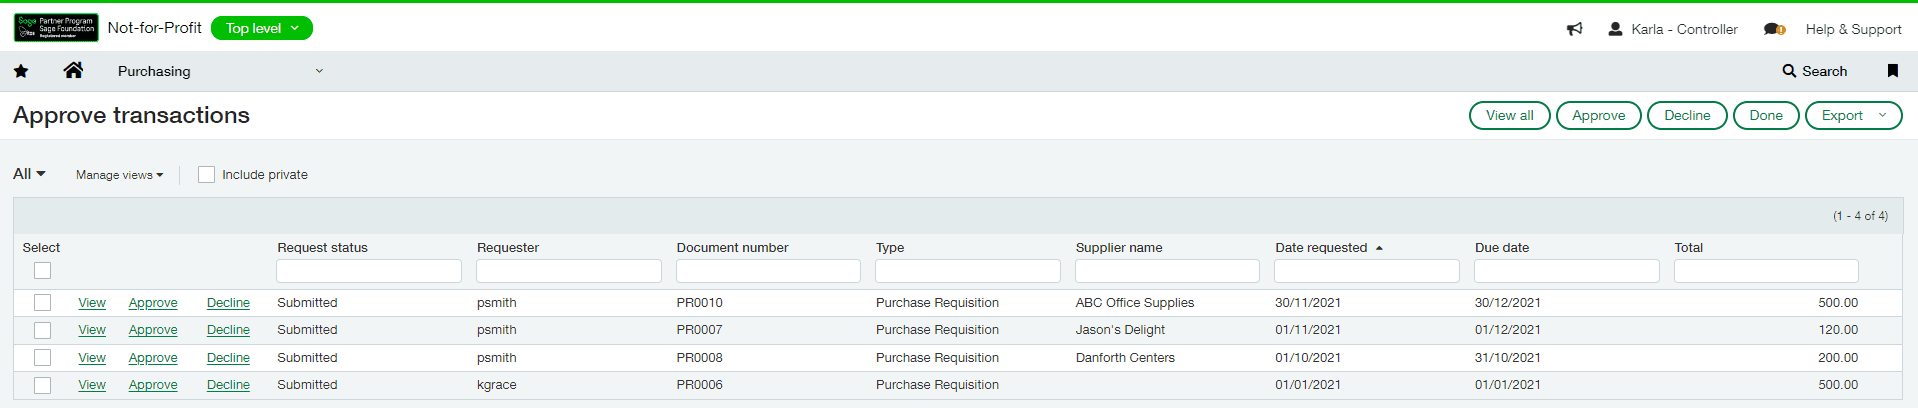This screenshot has width=1918, height=408.
Task: Click the Due date column header
Action: coord(1502,248)
